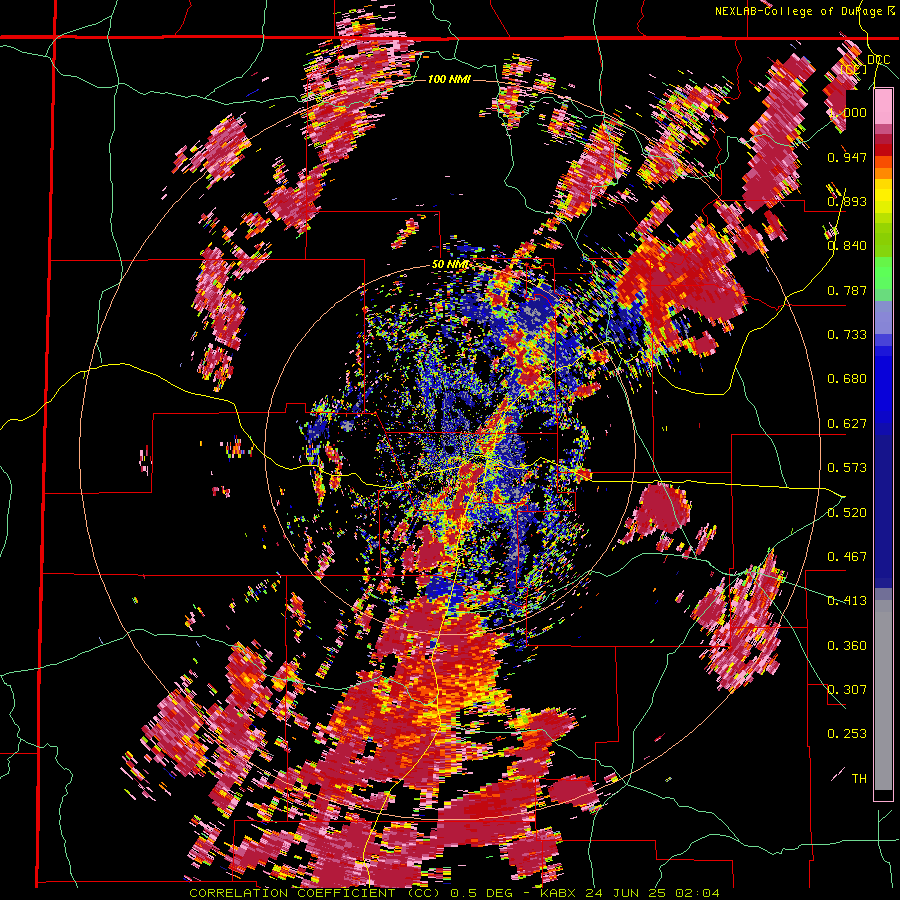Click the 0.413 scale label
The image size is (900, 900).
pos(847,601)
